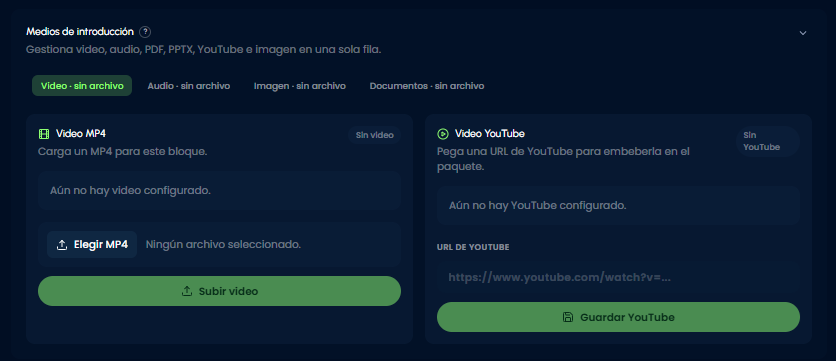Viewport: 836px width, 361px height.
Task: Click the Elegir MP4 file chooser button
Action: click(92, 245)
